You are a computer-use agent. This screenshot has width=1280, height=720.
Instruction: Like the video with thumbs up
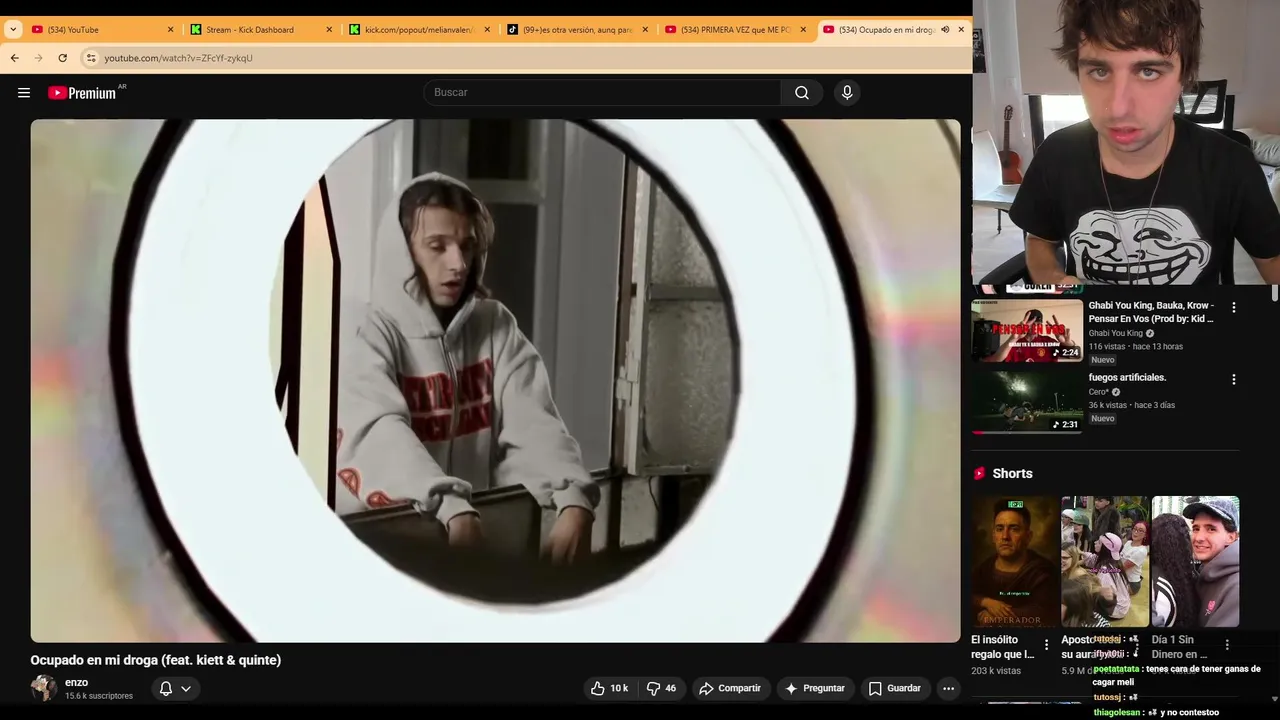point(610,688)
